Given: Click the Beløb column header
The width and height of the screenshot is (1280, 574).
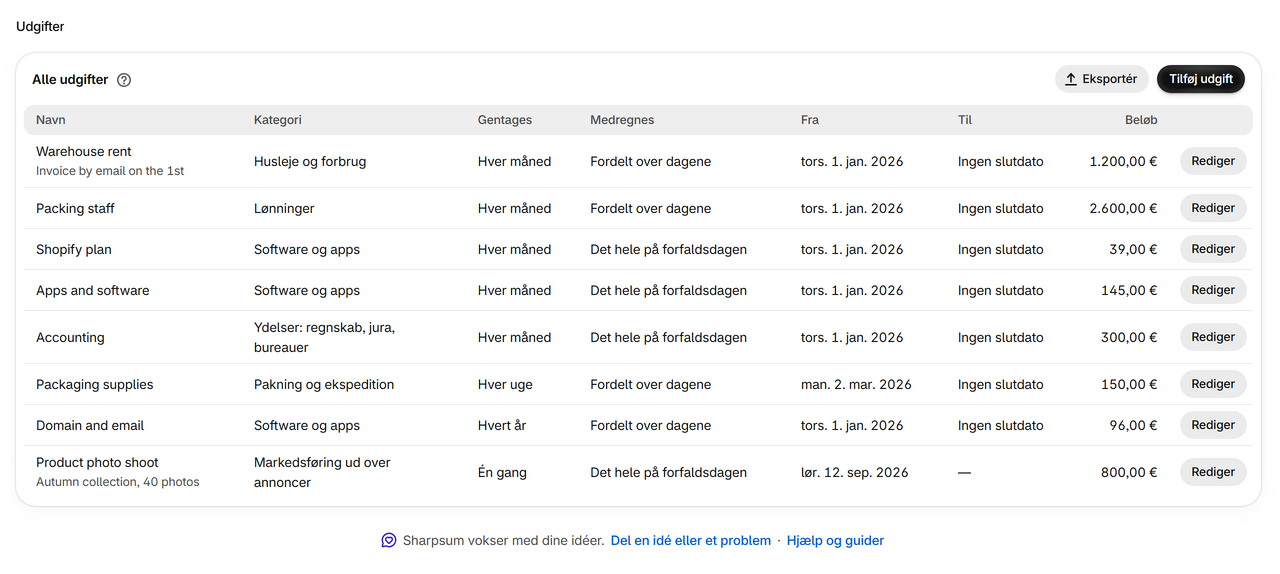Looking at the screenshot, I should point(1141,120).
